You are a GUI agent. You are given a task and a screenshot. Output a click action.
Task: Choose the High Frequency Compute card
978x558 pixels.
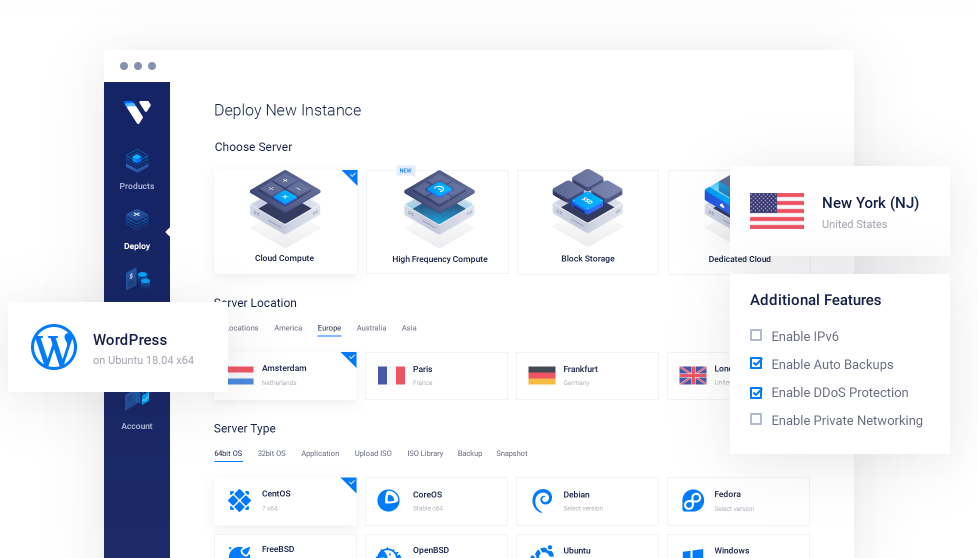click(x=437, y=221)
